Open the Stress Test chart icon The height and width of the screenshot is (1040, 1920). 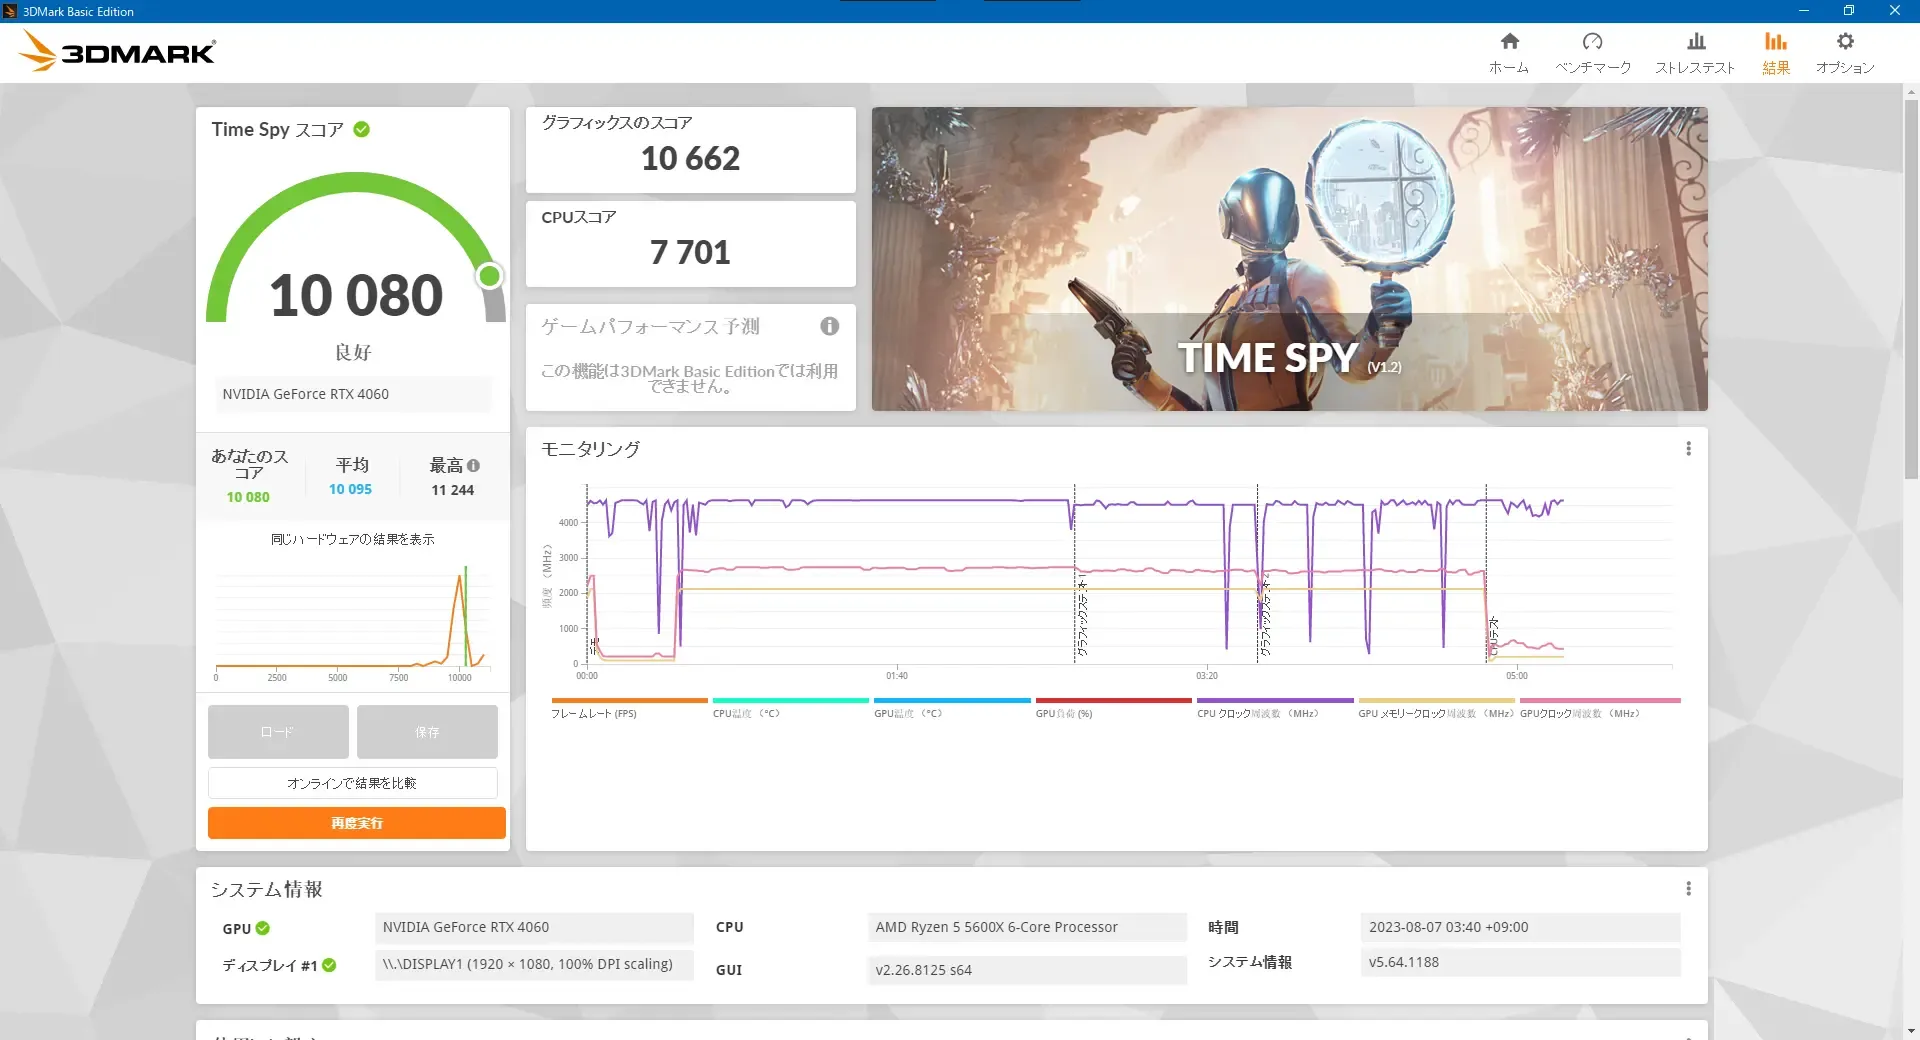click(1695, 42)
